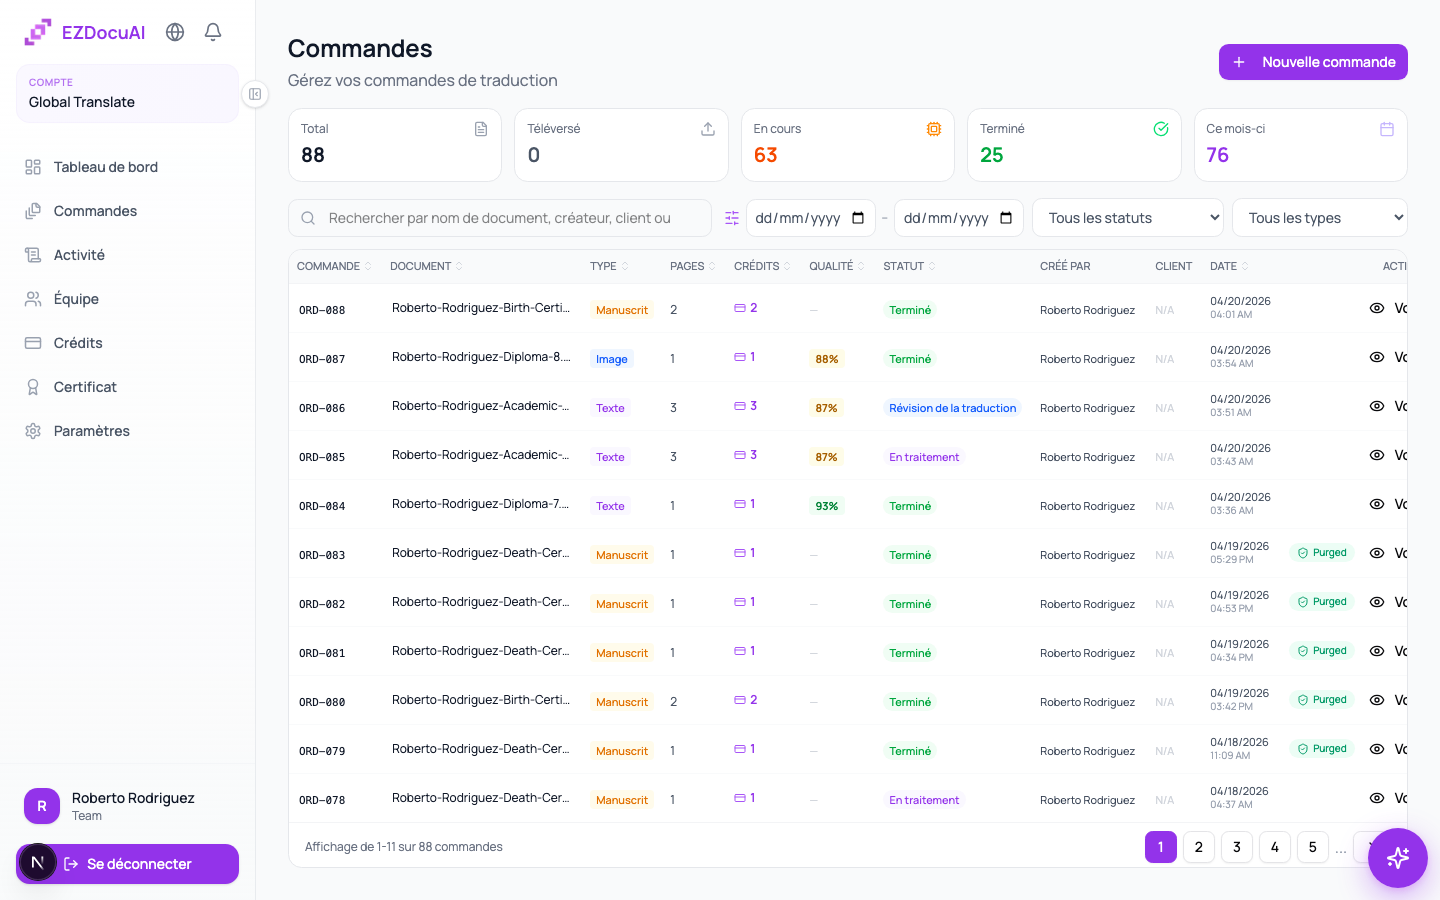Open the AI assistant sparkle button

coord(1397,857)
